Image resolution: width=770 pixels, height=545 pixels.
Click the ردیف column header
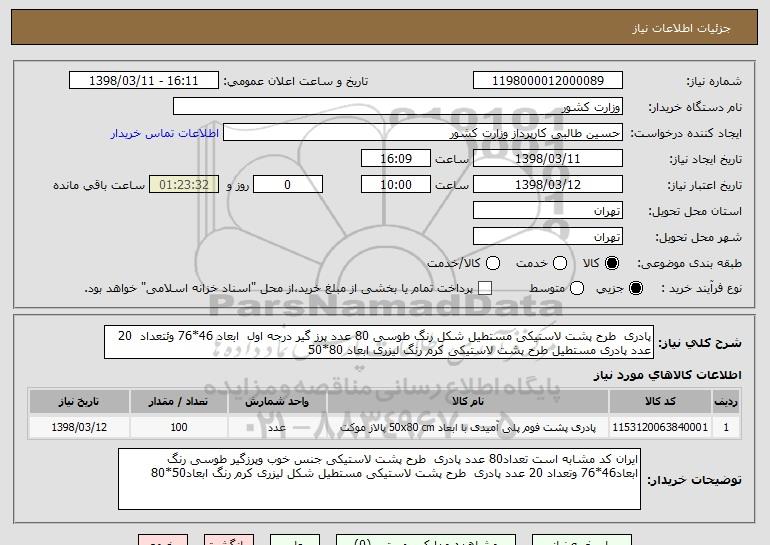[x=726, y=402]
